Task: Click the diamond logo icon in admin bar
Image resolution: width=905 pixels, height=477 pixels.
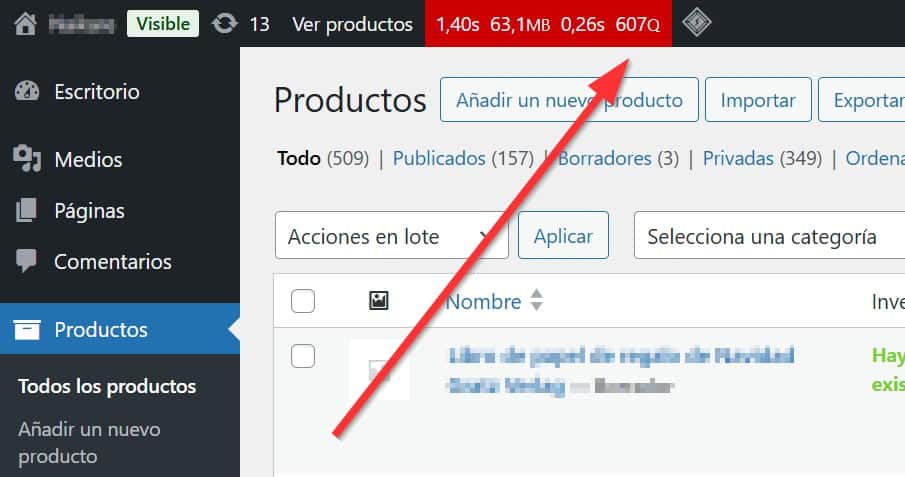Action: tap(696, 24)
